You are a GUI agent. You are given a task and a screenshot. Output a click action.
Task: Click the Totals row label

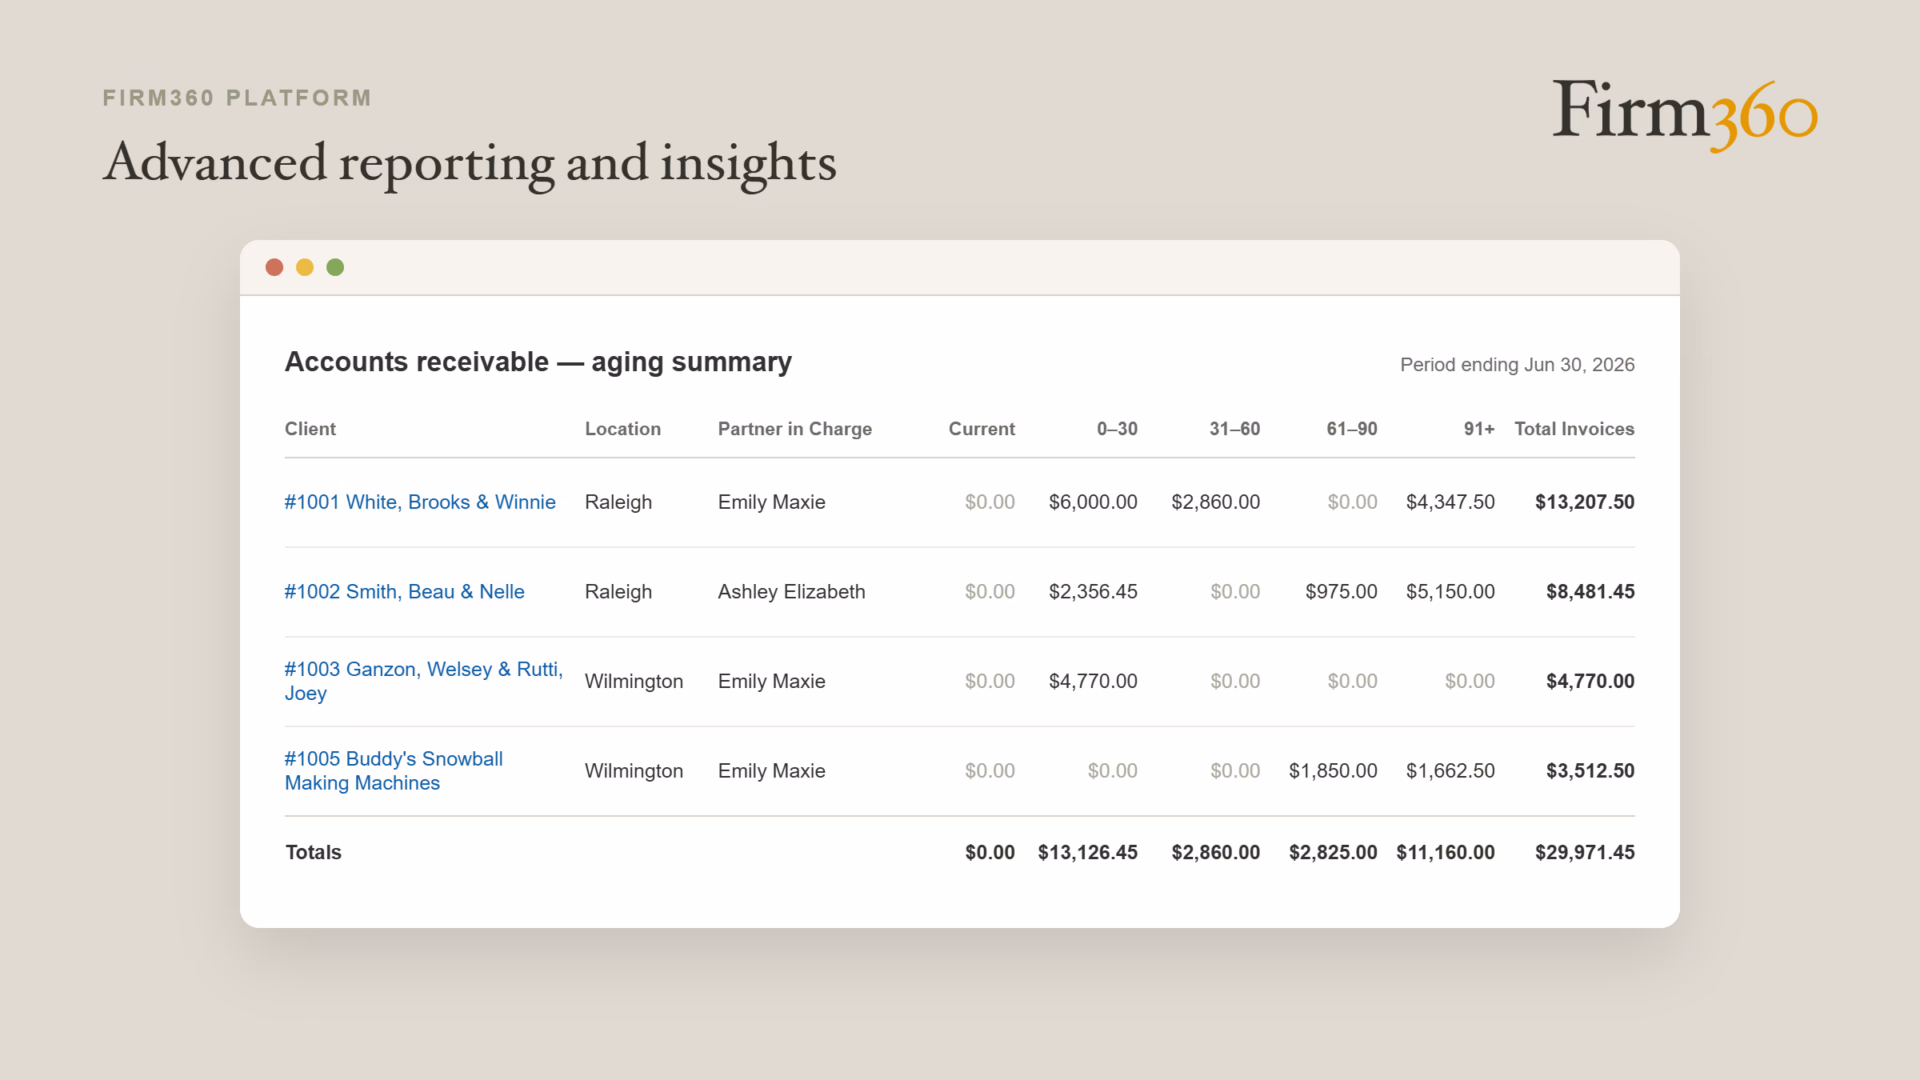coord(313,852)
